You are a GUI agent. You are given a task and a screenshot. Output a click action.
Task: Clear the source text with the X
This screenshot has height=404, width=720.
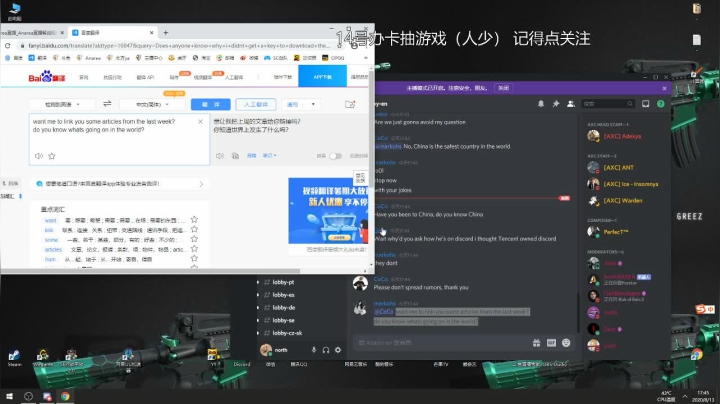point(200,122)
